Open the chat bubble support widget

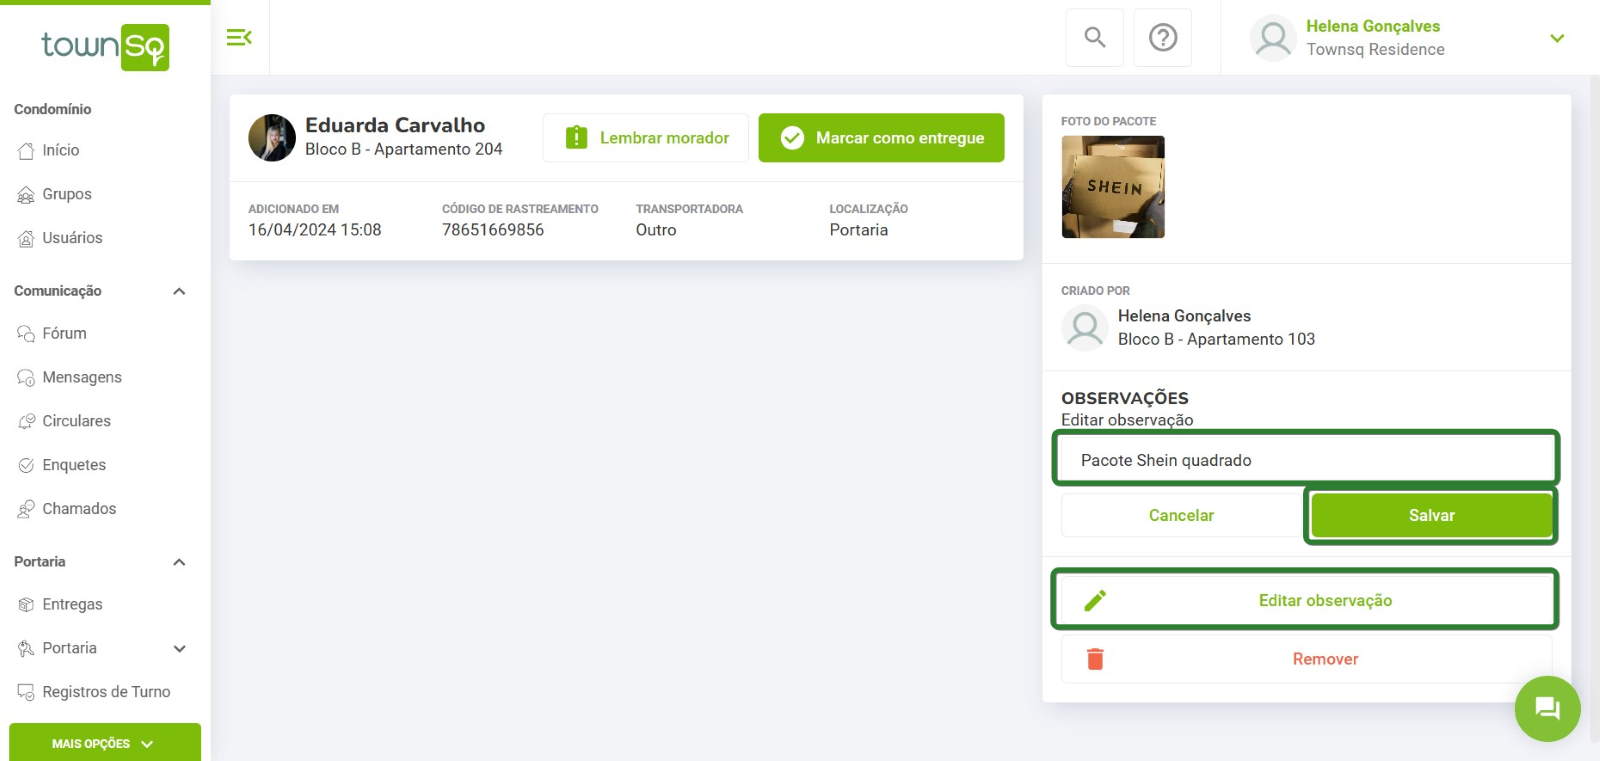pyautogui.click(x=1547, y=709)
